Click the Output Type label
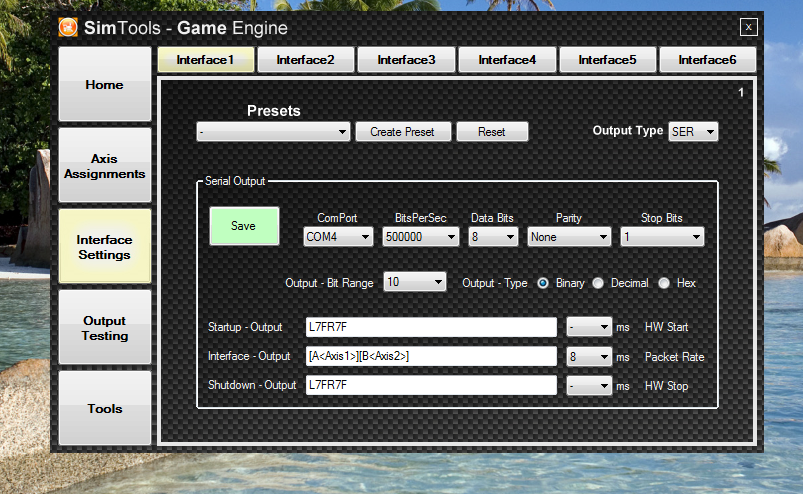Screen dimensions: 803x494 pos(628,131)
